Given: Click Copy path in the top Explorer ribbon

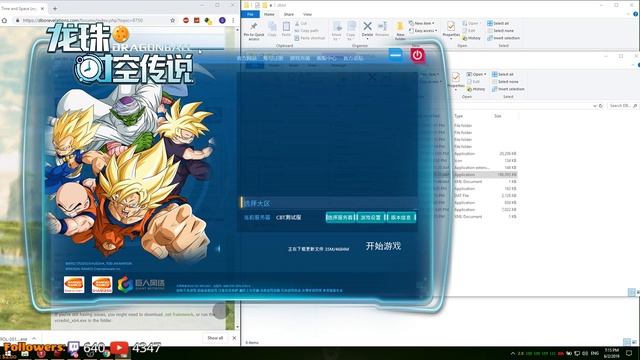Looking at the screenshot, I should 307,31.
